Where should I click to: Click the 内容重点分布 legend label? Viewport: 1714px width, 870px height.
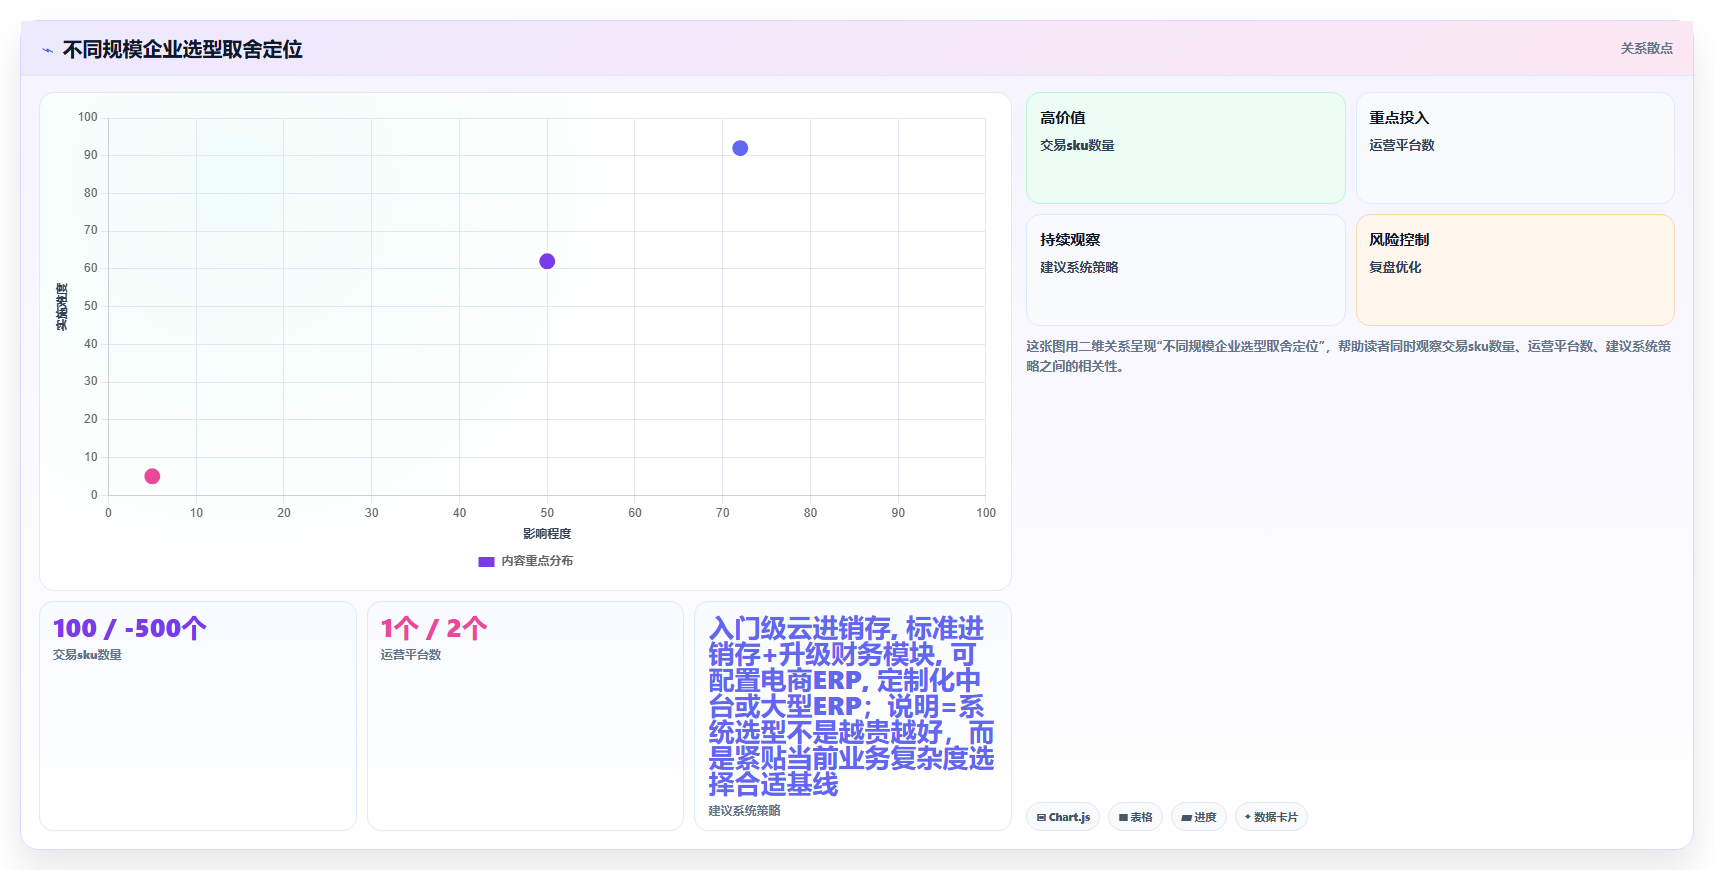[x=537, y=561]
